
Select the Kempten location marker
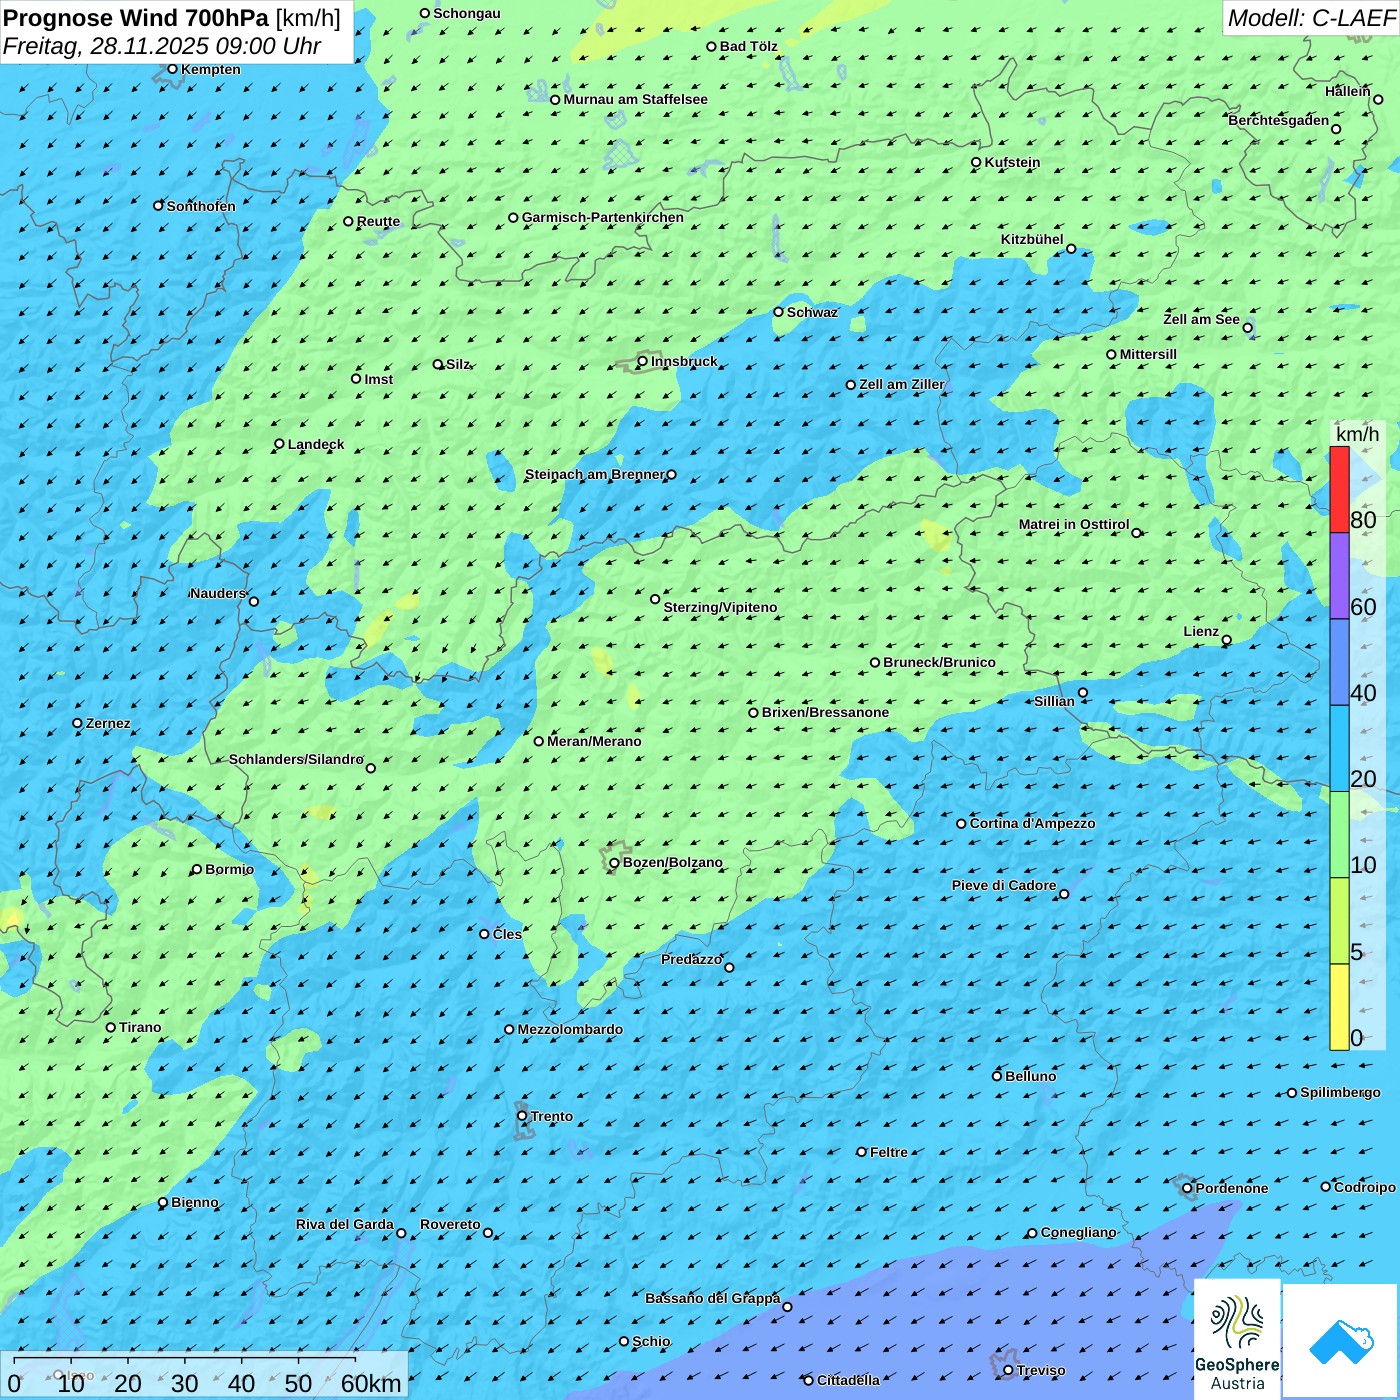click(172, 69)
